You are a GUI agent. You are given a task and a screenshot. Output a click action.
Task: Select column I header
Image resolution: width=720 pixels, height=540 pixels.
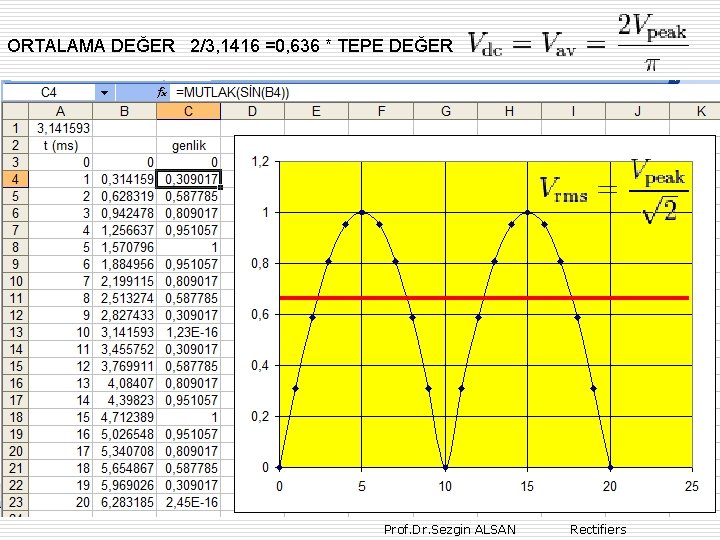[573, 111]
